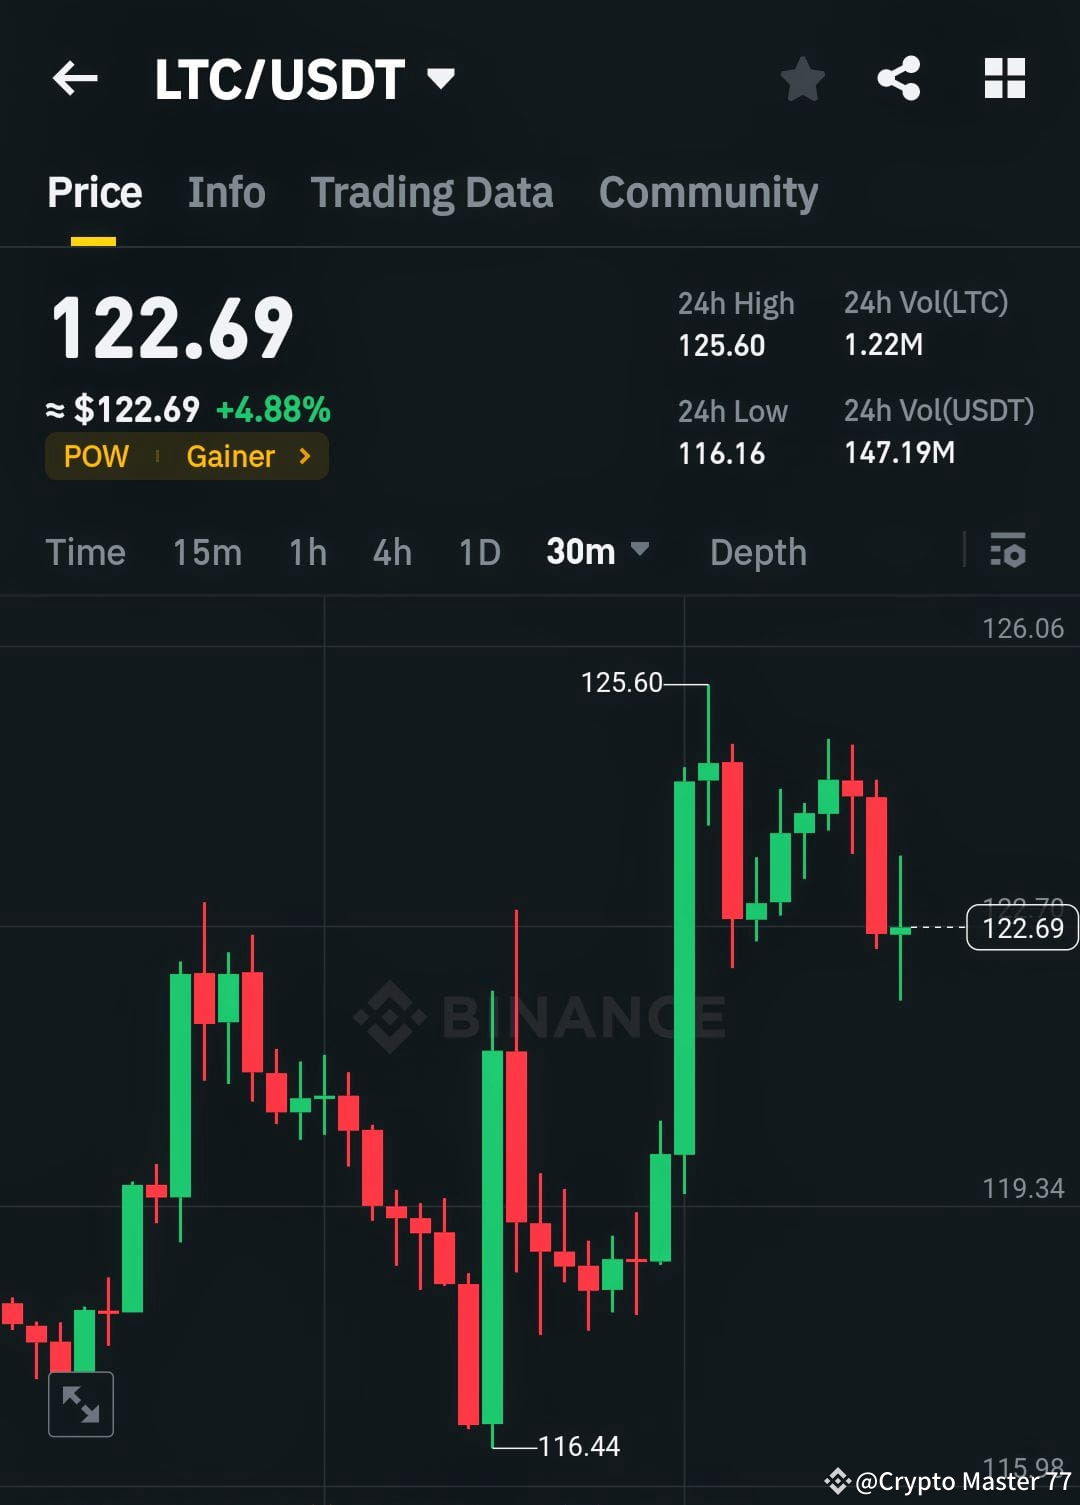Click the Crypto Master 77 diamond icon
This screenshot has height=1505, width=1080.
(836, 1480)
